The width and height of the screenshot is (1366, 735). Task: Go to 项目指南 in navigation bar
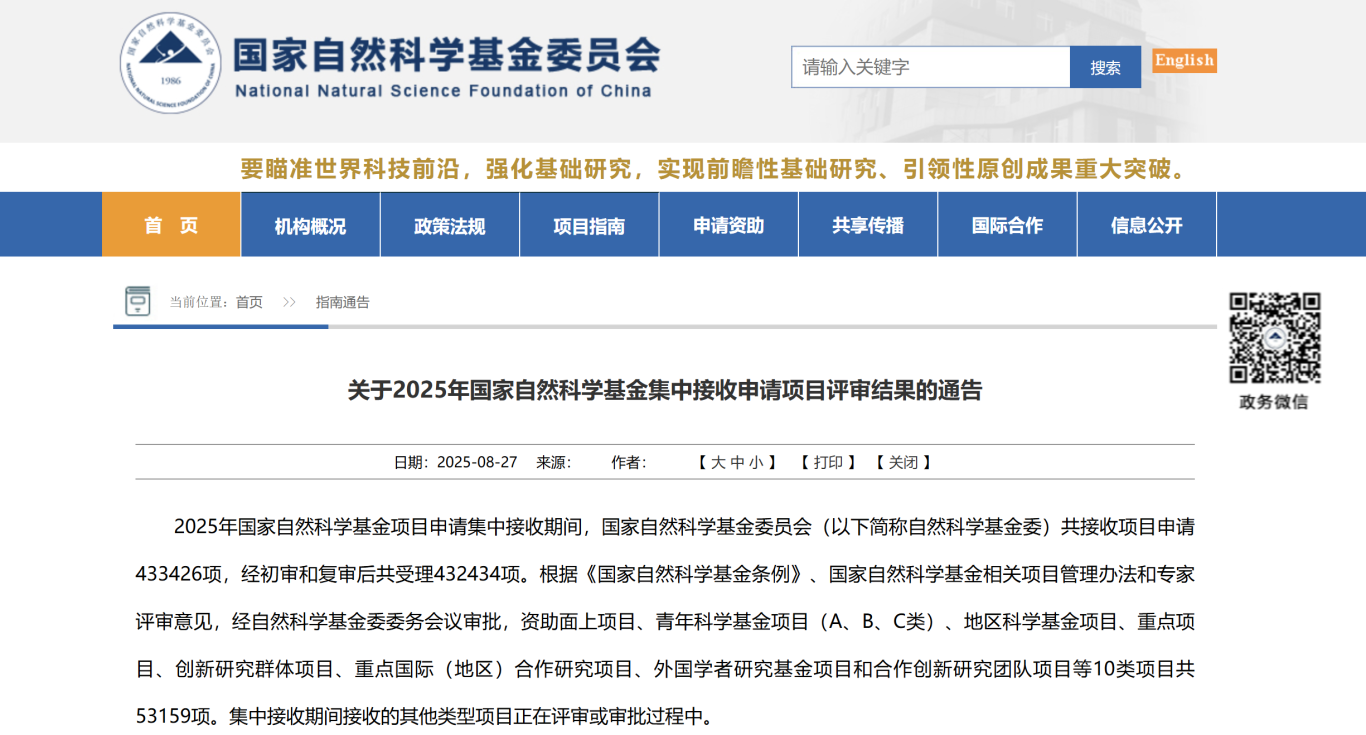[589, 225]
